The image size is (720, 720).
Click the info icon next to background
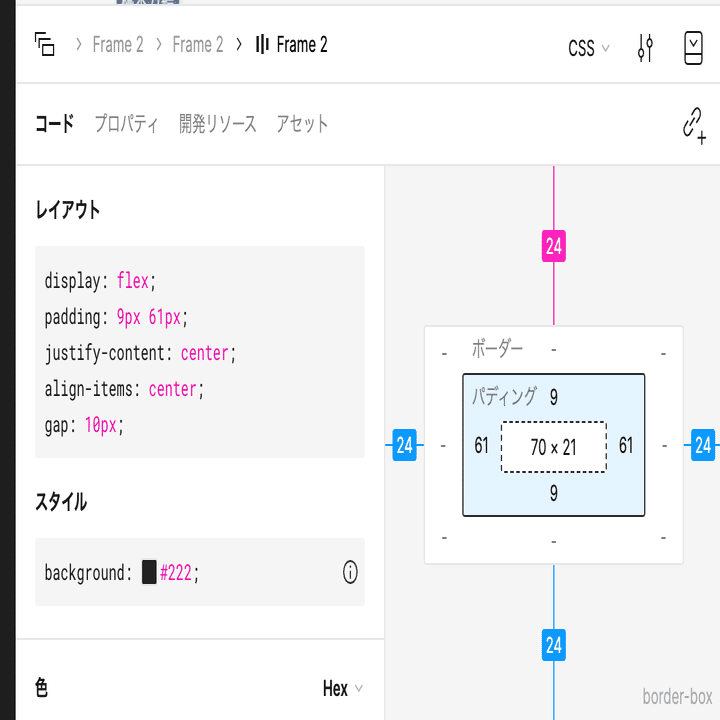coord(350,573)
